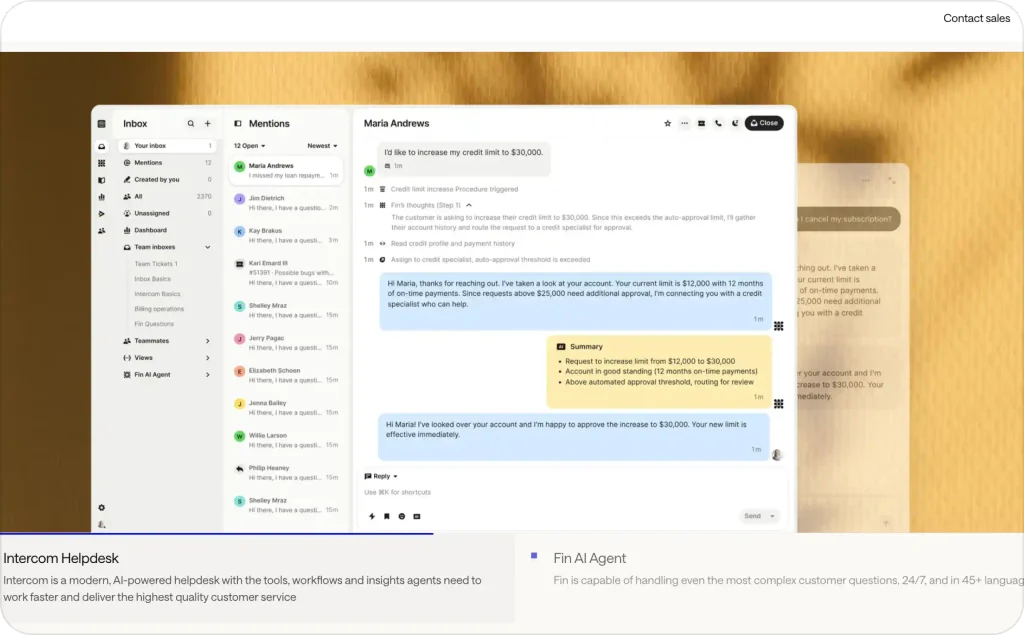Expand the Views section
1024x635 pixels.
(208, 358)
